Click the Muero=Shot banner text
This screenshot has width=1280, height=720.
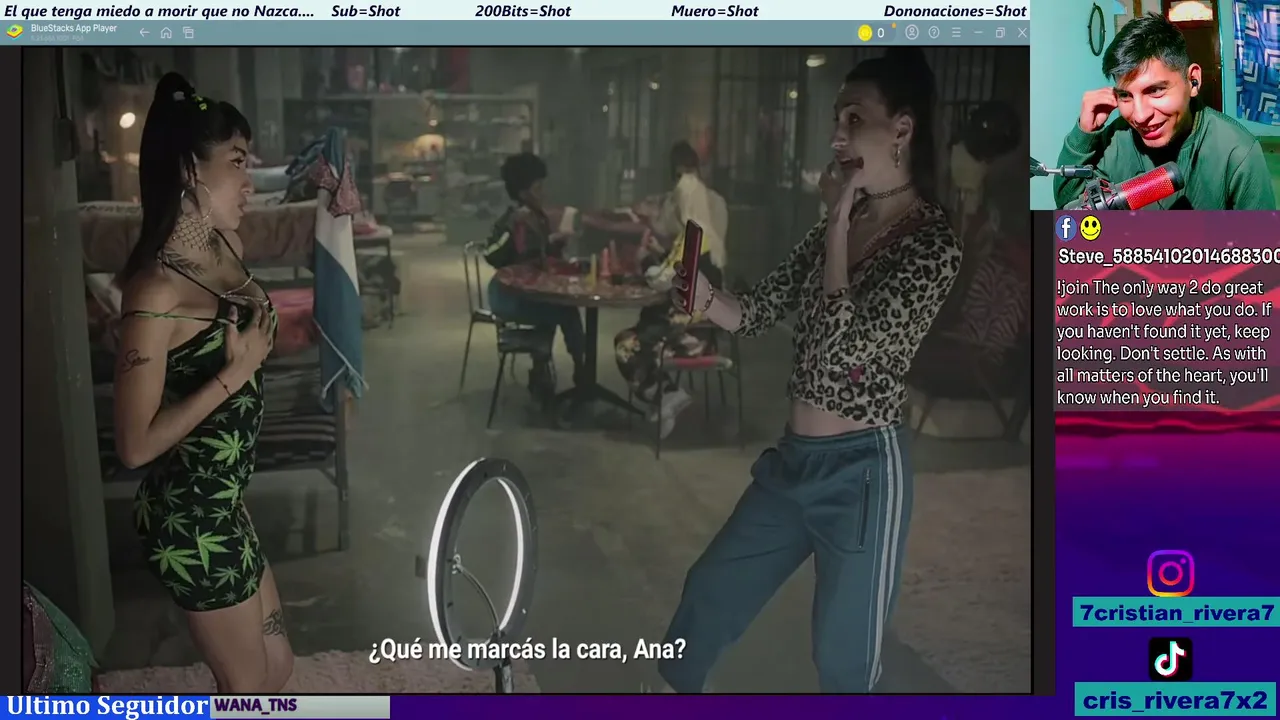tap(715, 11)
